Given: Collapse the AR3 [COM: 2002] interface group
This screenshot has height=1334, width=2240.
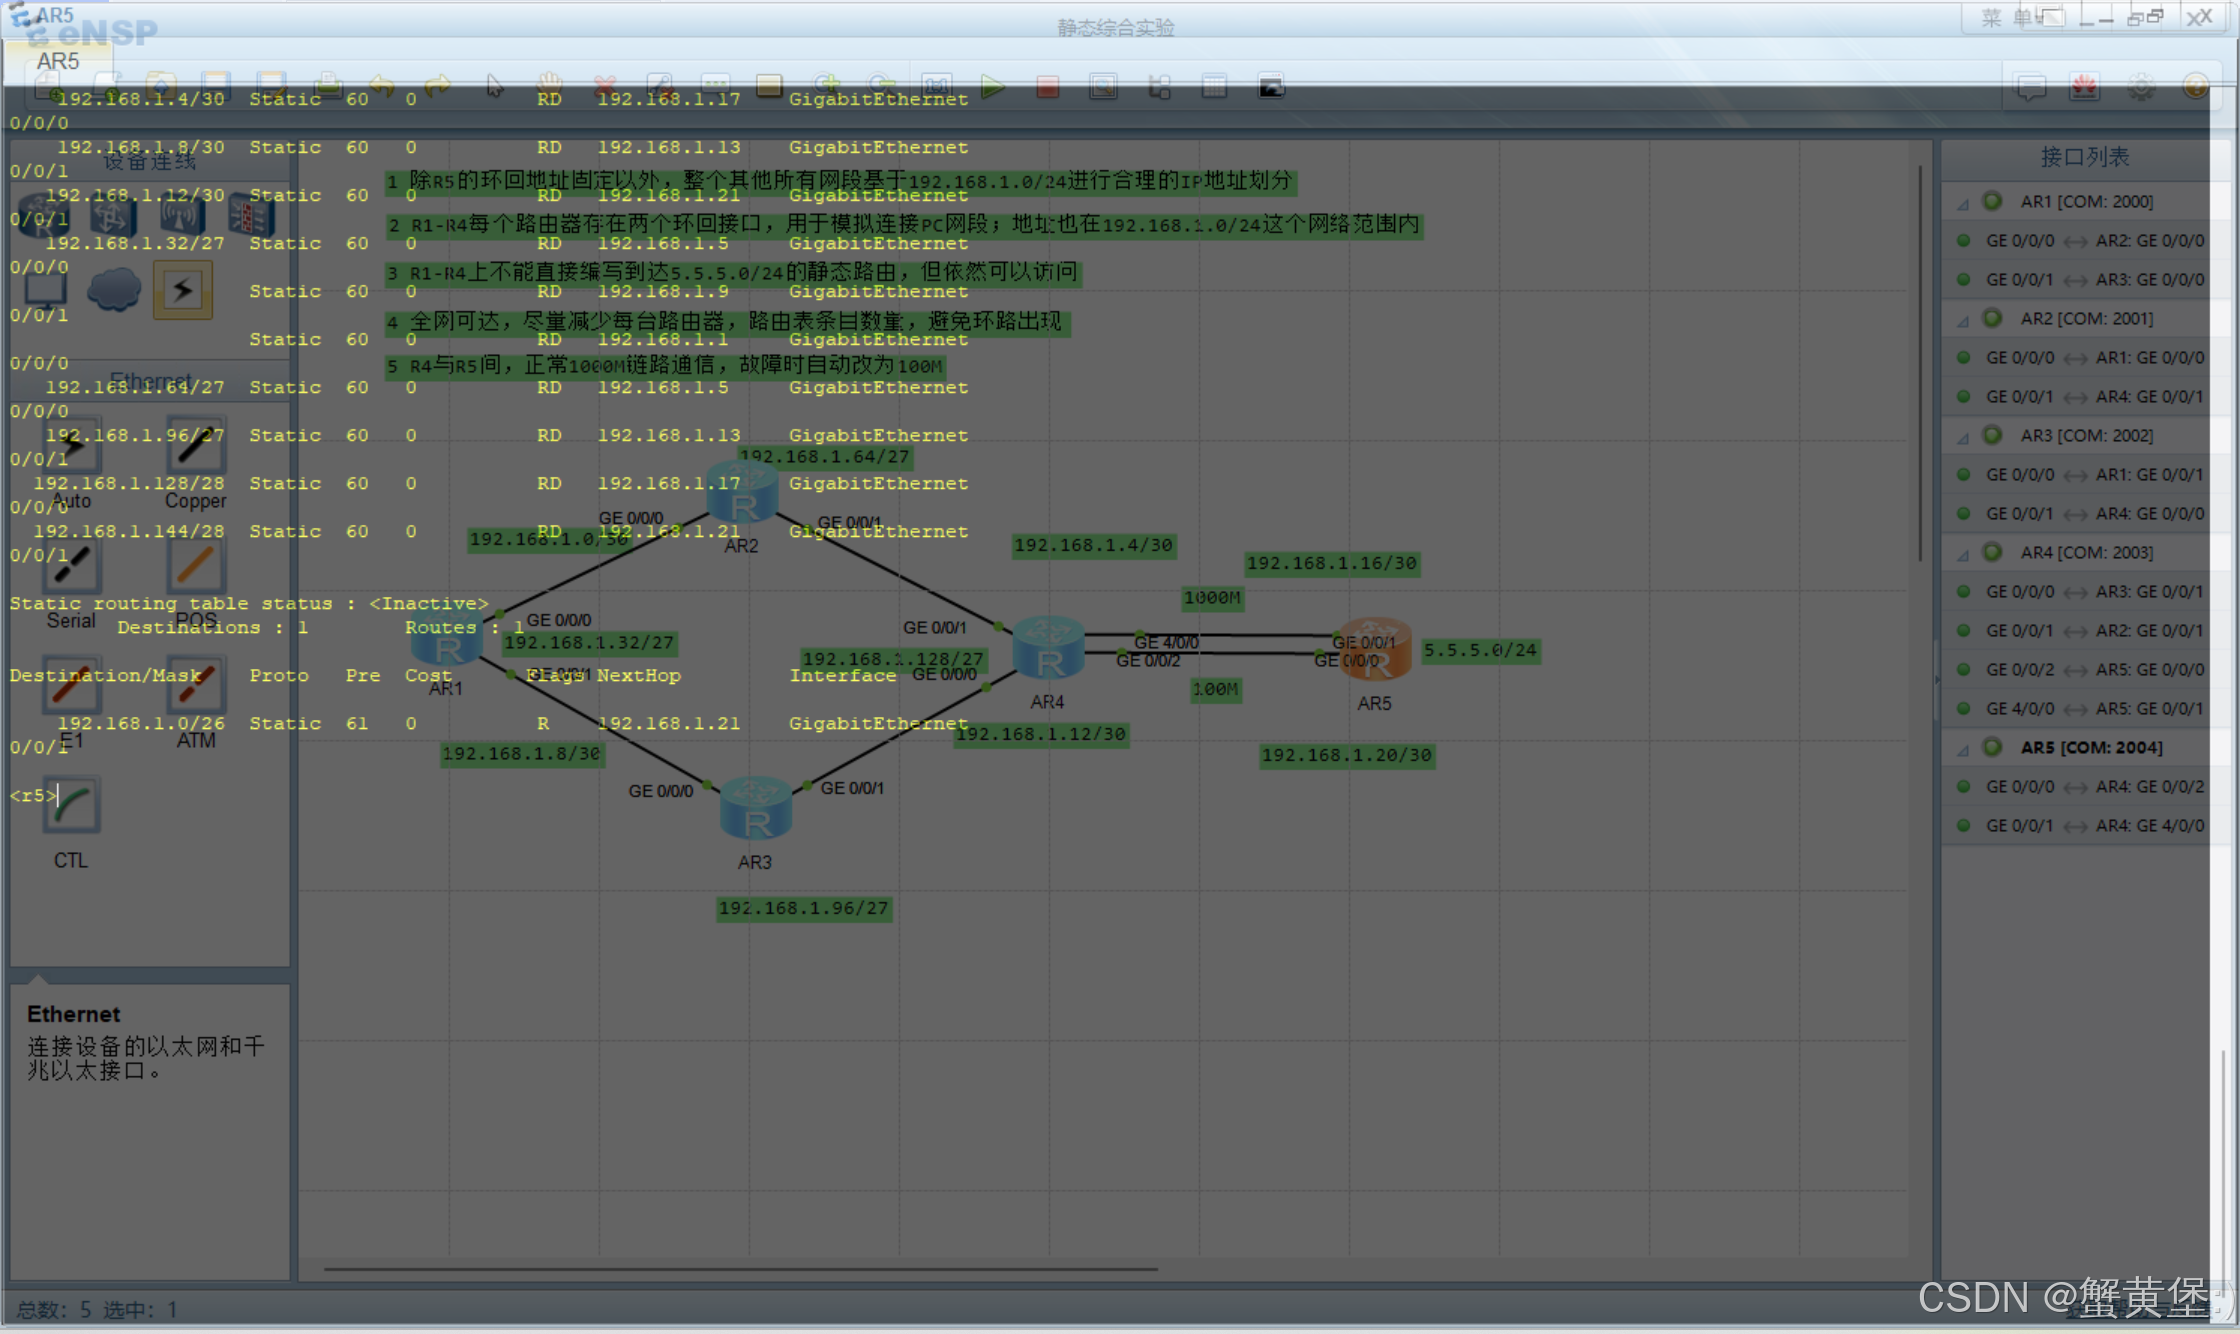Looking at the screenshot, I should [x=1962, y=437].
